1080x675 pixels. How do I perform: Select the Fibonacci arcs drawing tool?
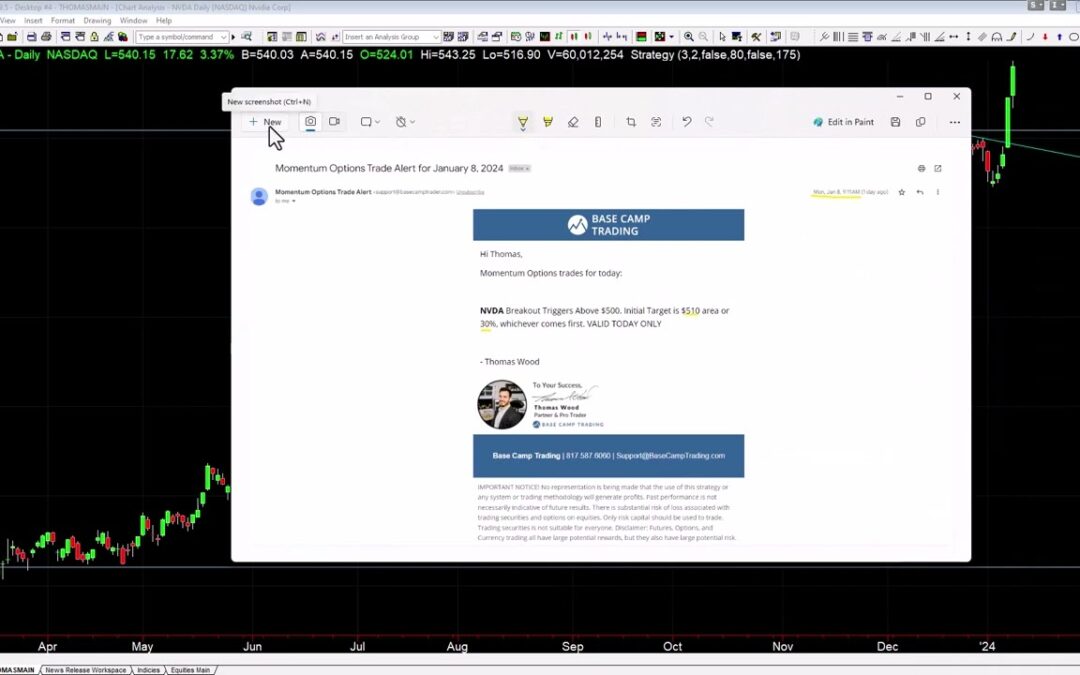(997, 37)
